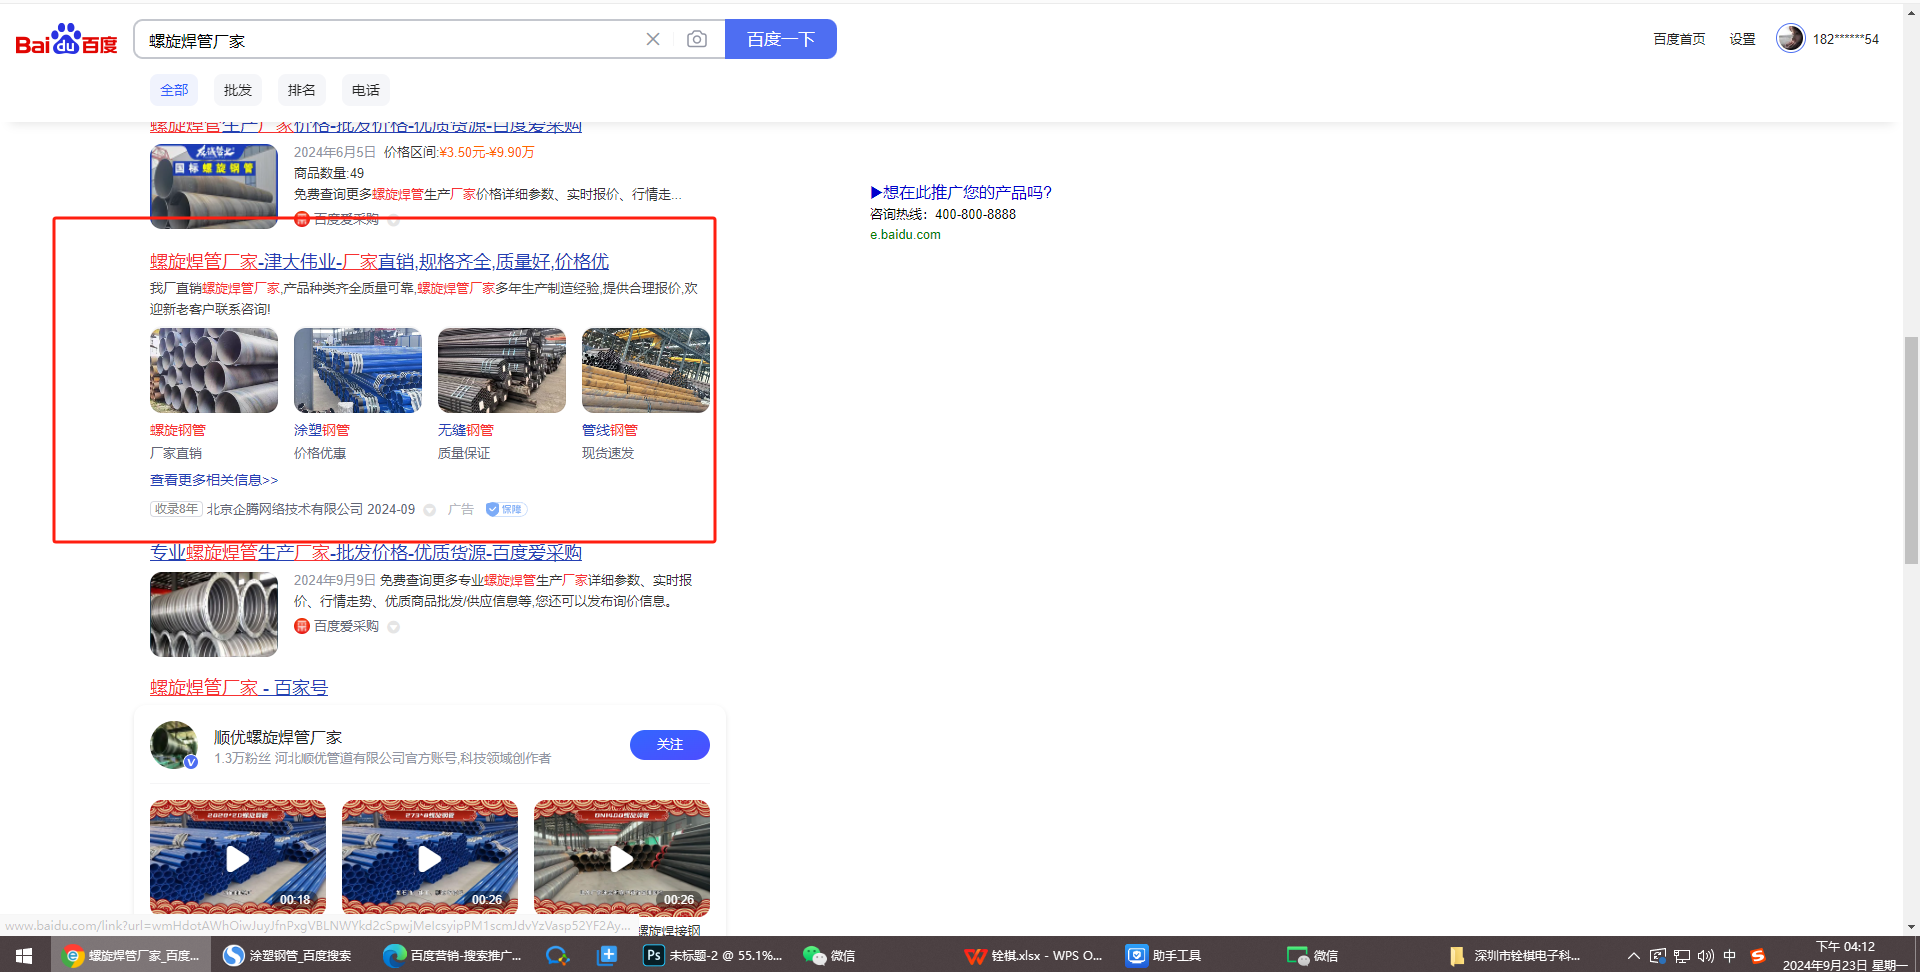The height and width of the screenshot is (972, 1920).
Task: Go to 百度首页
Action: (1679, 39)
